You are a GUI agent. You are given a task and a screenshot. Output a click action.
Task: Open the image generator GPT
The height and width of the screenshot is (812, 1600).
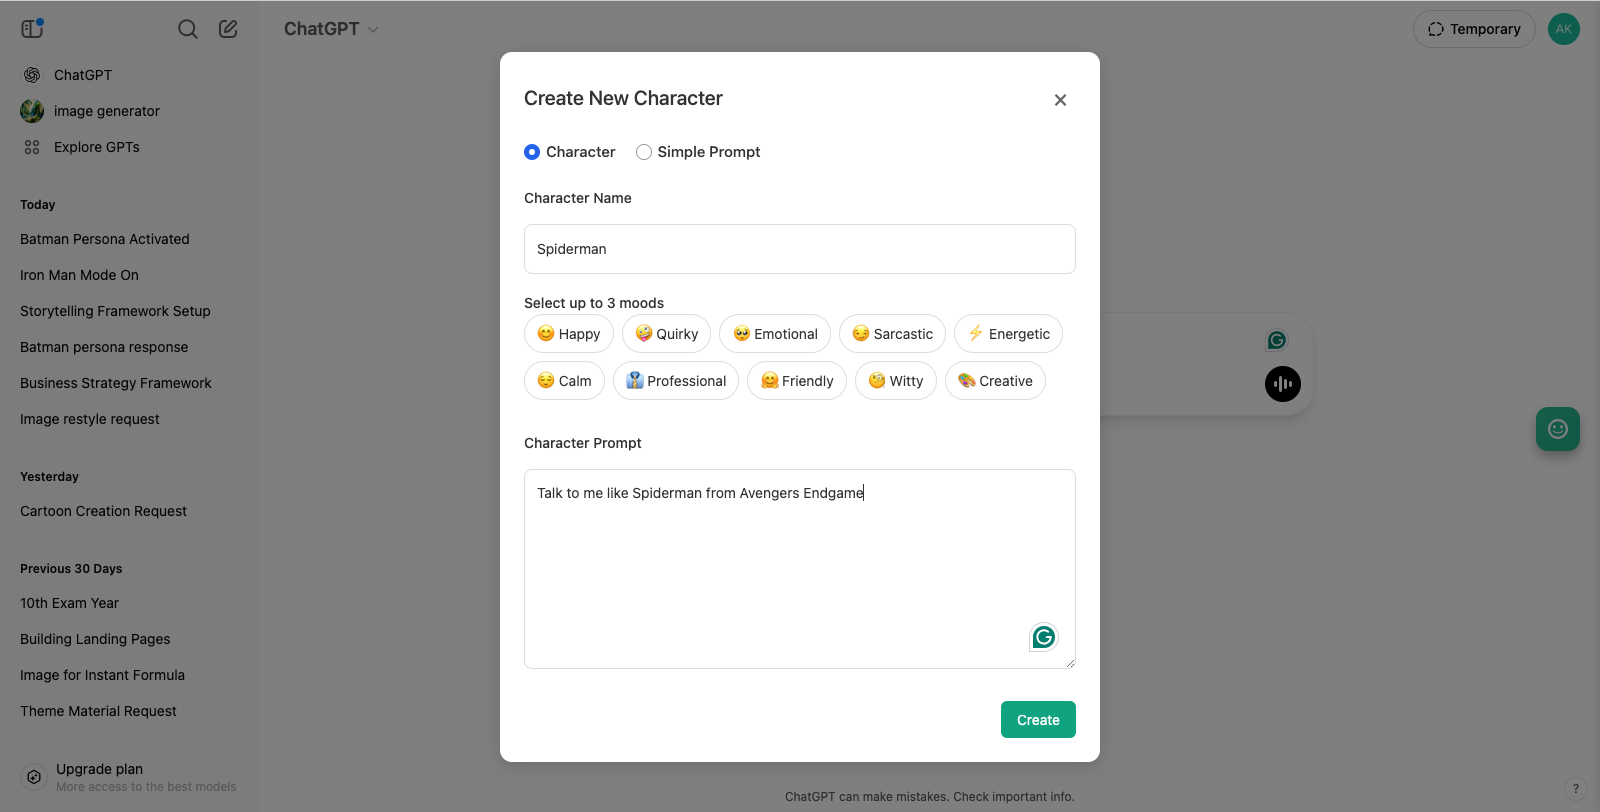106,111
